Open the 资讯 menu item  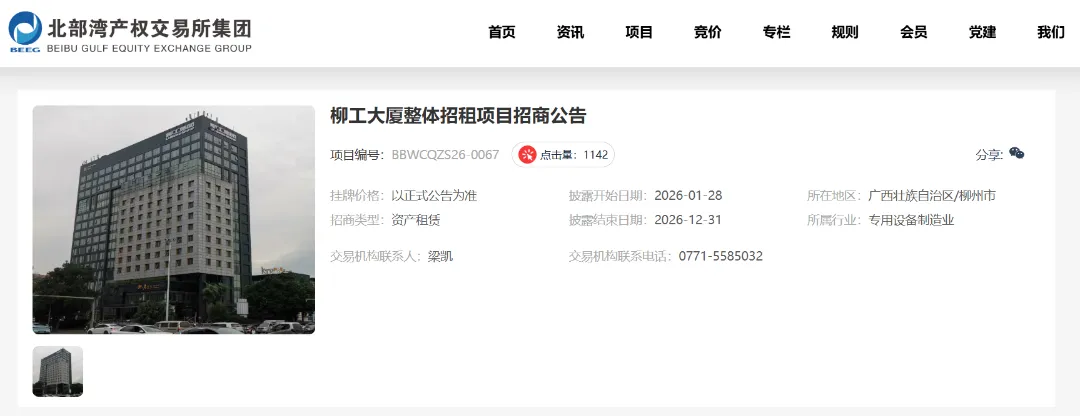pyautogui.click(x=570, y=32)
